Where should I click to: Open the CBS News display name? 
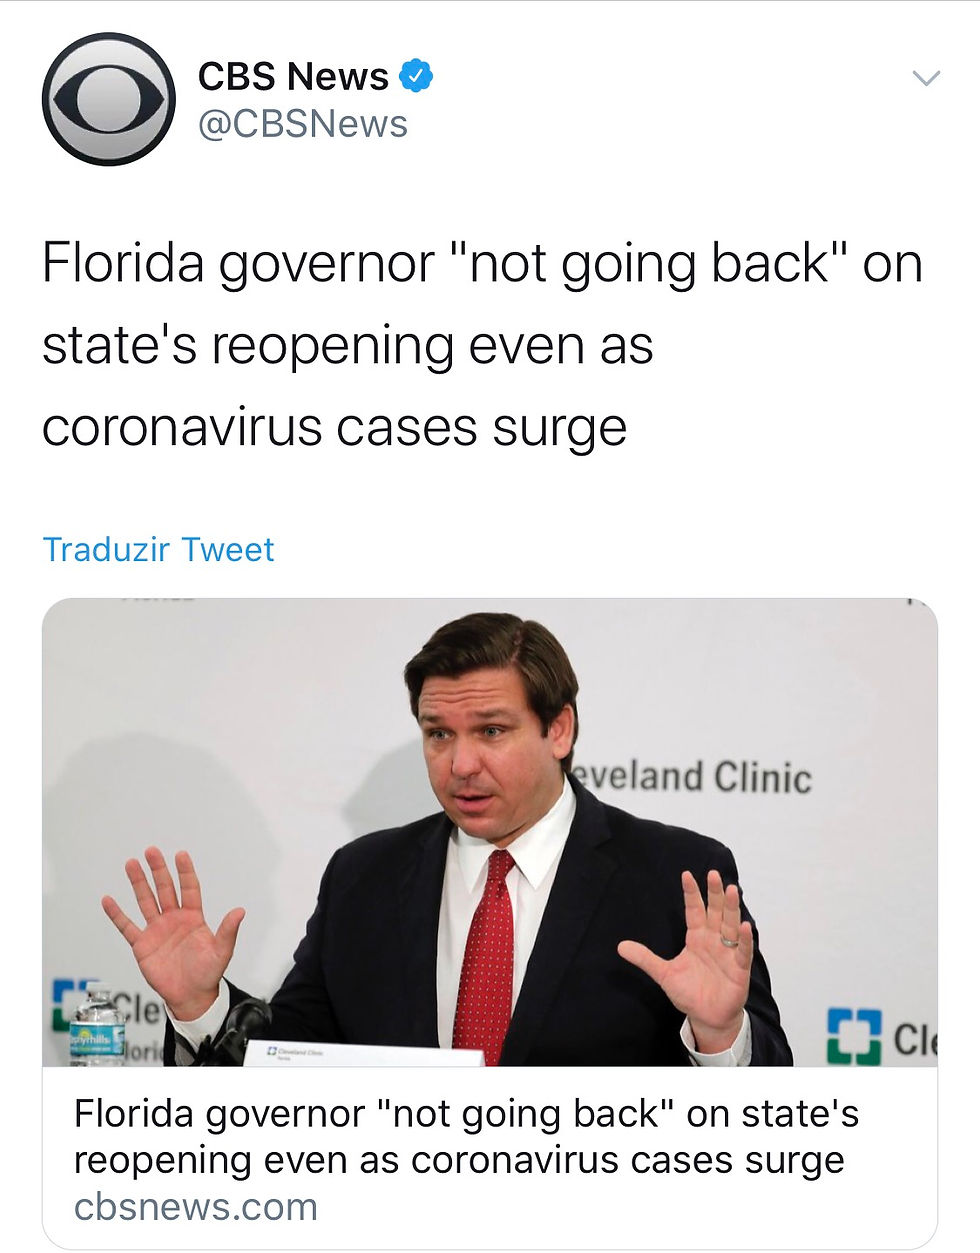(x=293, y=76)
